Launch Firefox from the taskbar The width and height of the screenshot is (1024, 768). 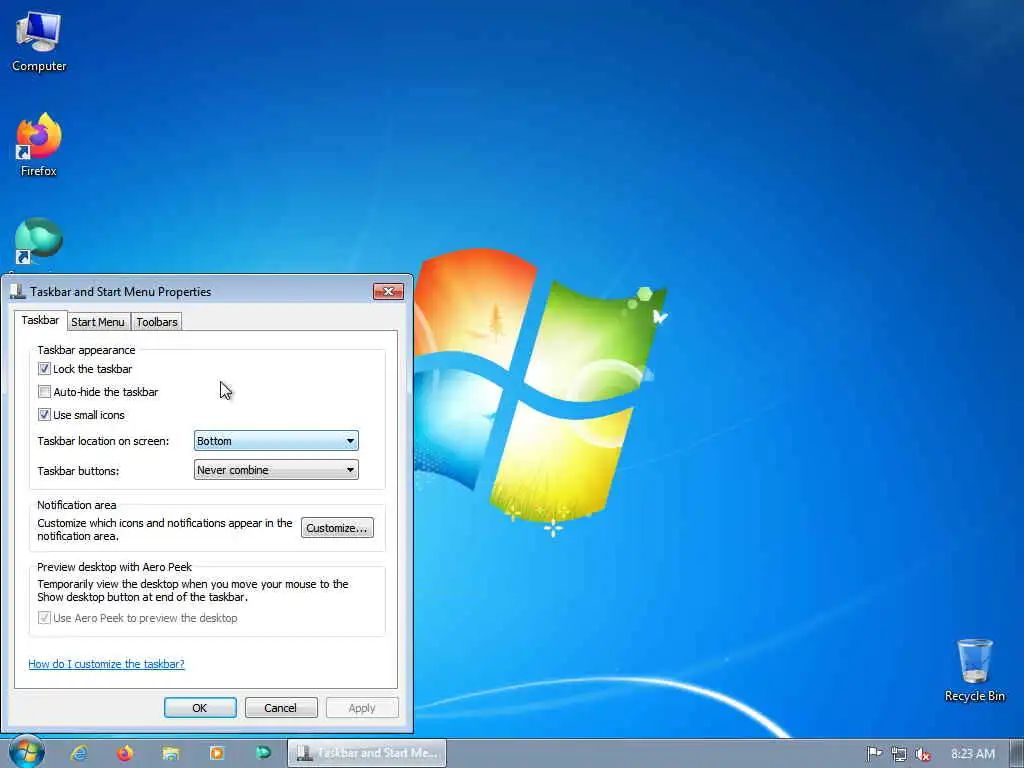pyautogui.click(x=125, y=753)
